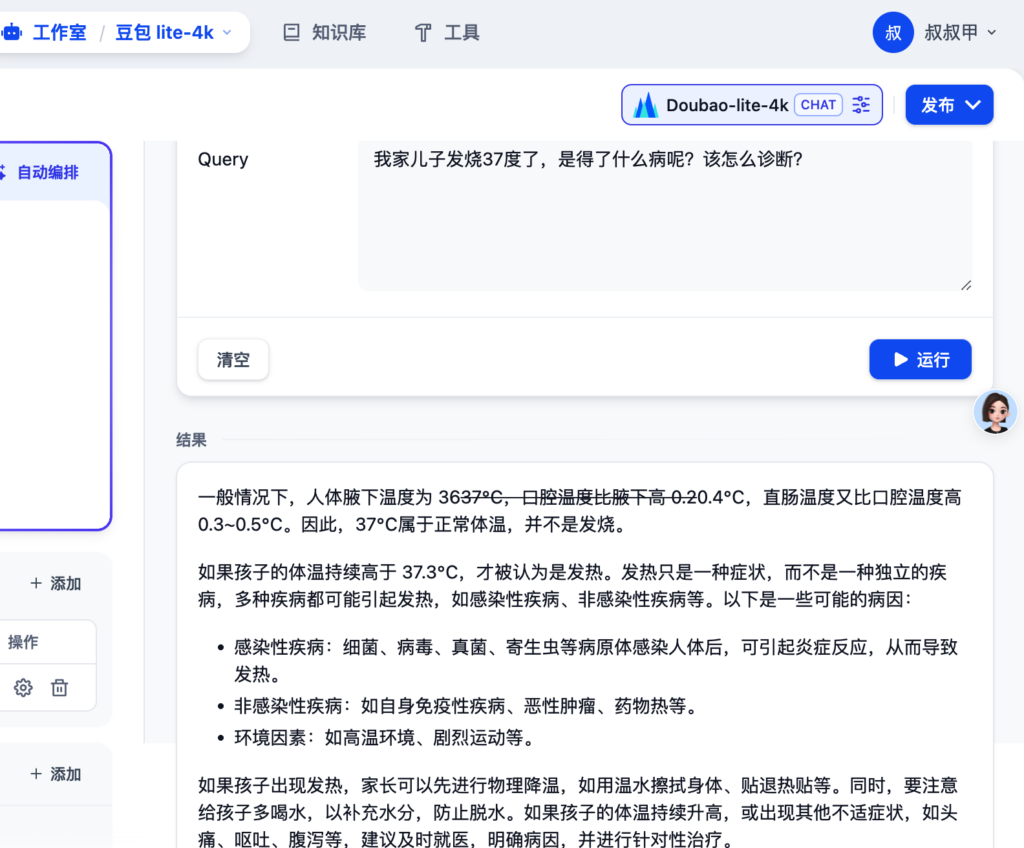Screen dimensions: 1024x848
Task: Click the lower 添加 add button
Action: [56, 774]
